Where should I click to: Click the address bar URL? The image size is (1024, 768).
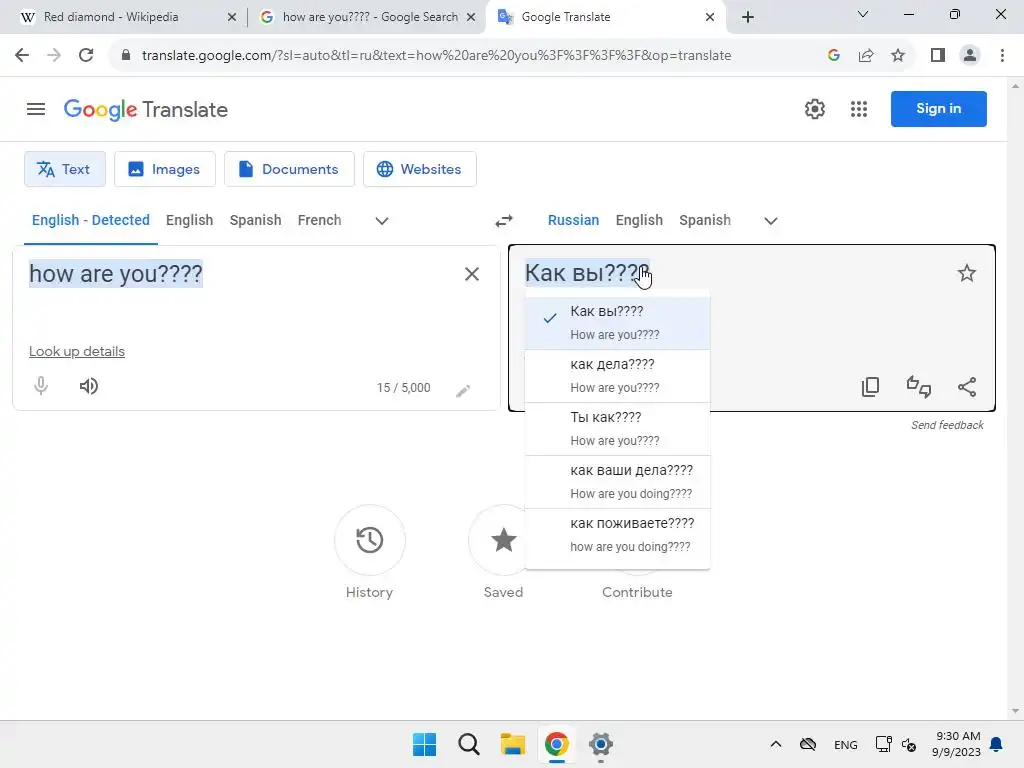tap(436, 56)
